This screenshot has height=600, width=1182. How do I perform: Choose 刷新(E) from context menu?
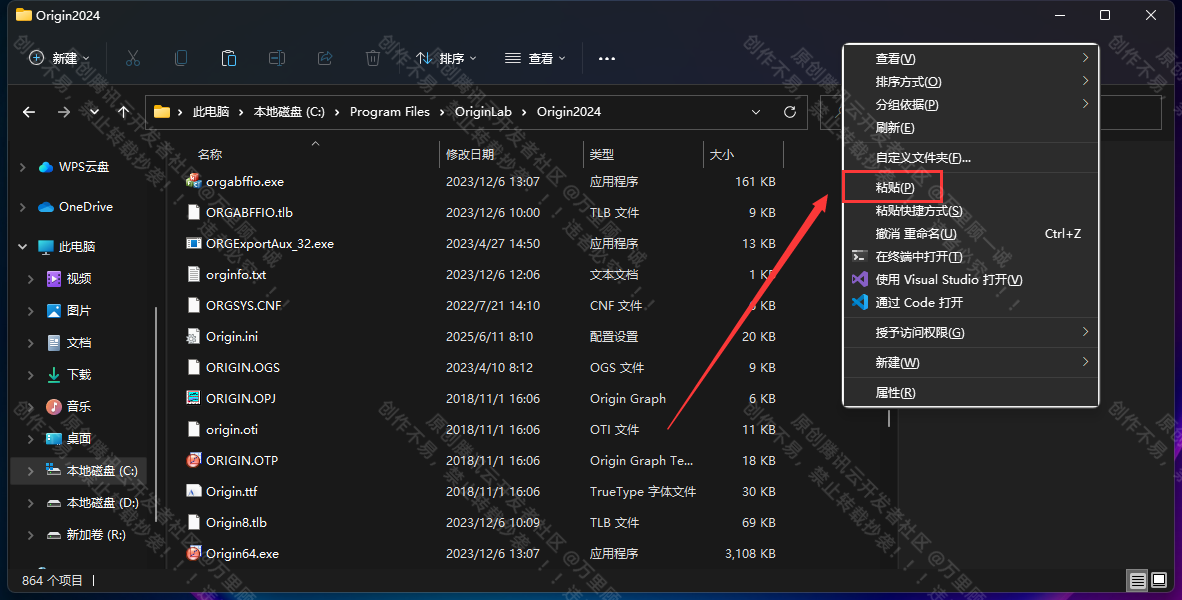pyautogui.click(x=894, y=128)
